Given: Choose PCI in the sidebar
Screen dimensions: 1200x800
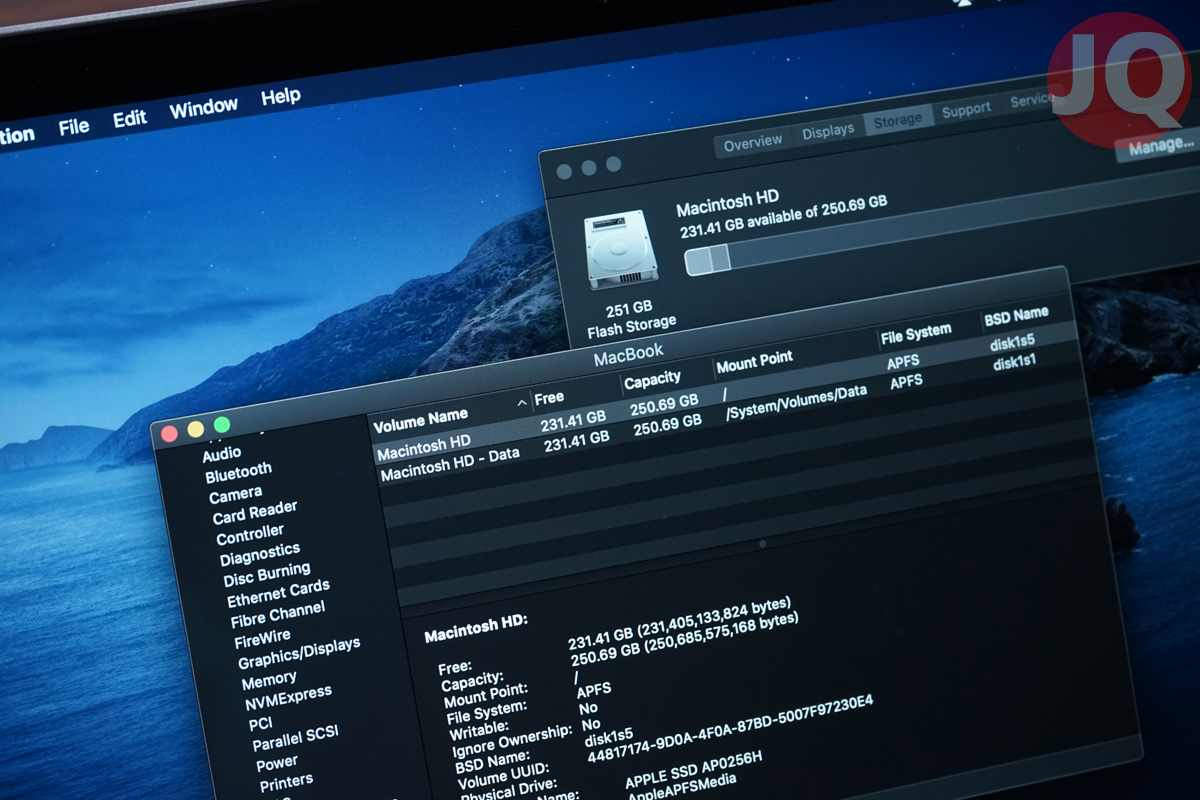Looking at the screenshot, I should [x=261, y=722].
